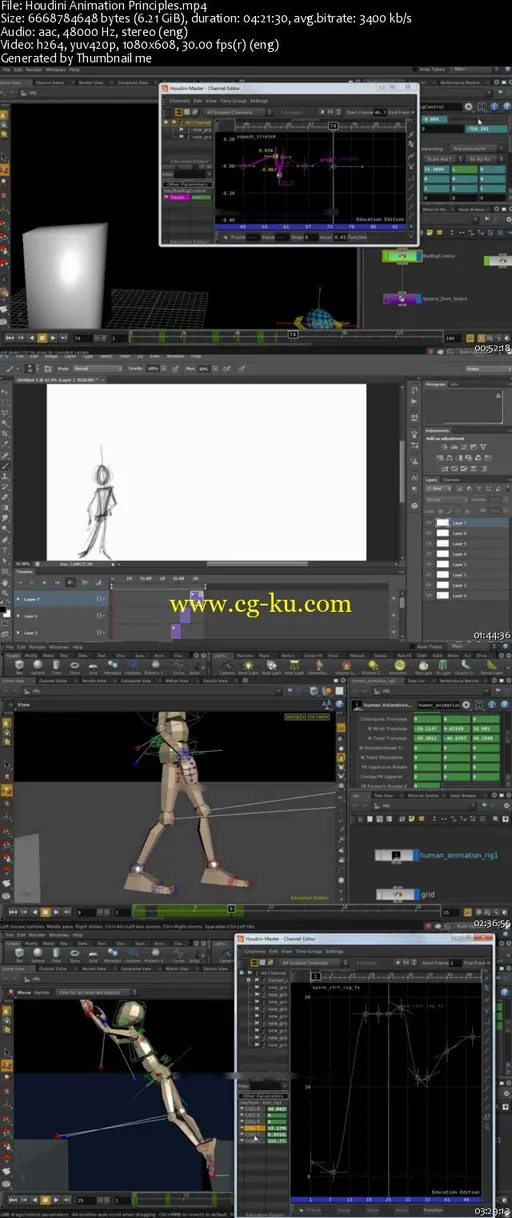Open View menu in fourth frame's Channel Editor
Viewport: 512px width, 1218px height.
pos(288,951)
